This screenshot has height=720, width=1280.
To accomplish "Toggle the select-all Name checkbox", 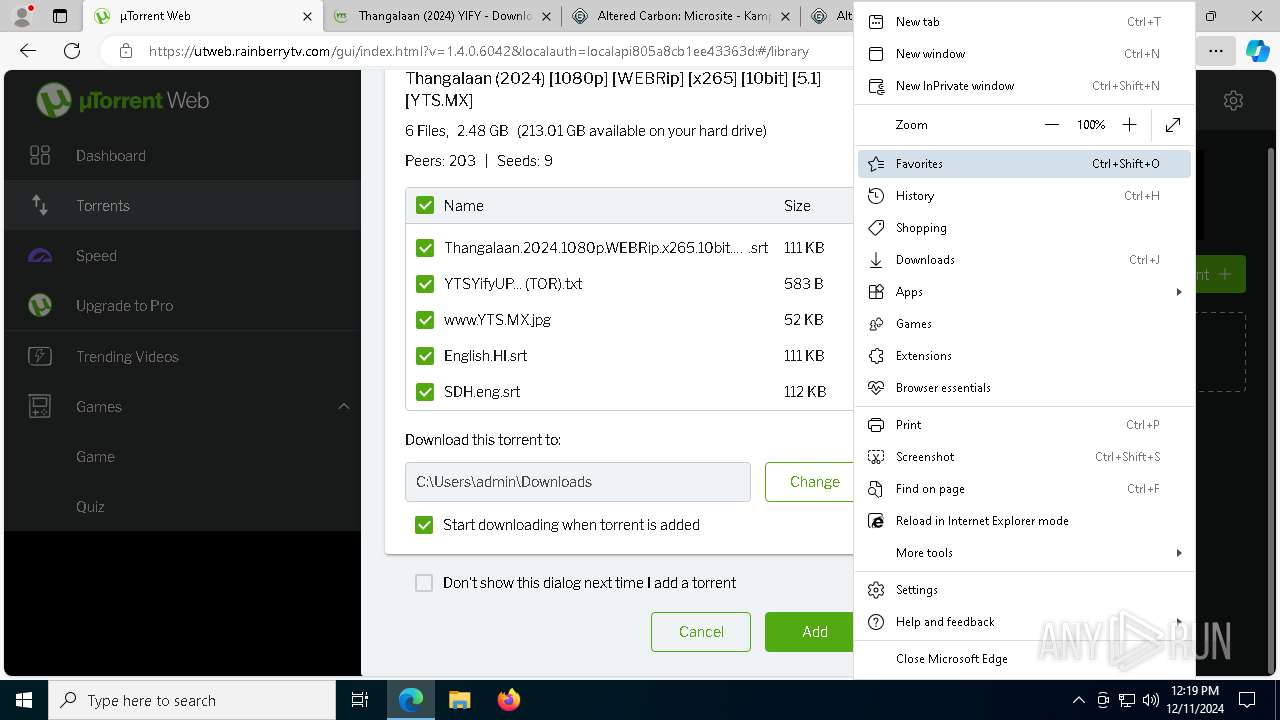I will point(425,205).
